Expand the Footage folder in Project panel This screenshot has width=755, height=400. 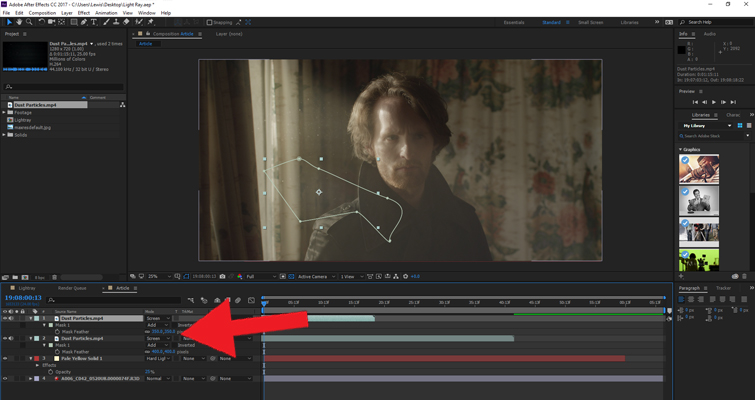[5, 112]
